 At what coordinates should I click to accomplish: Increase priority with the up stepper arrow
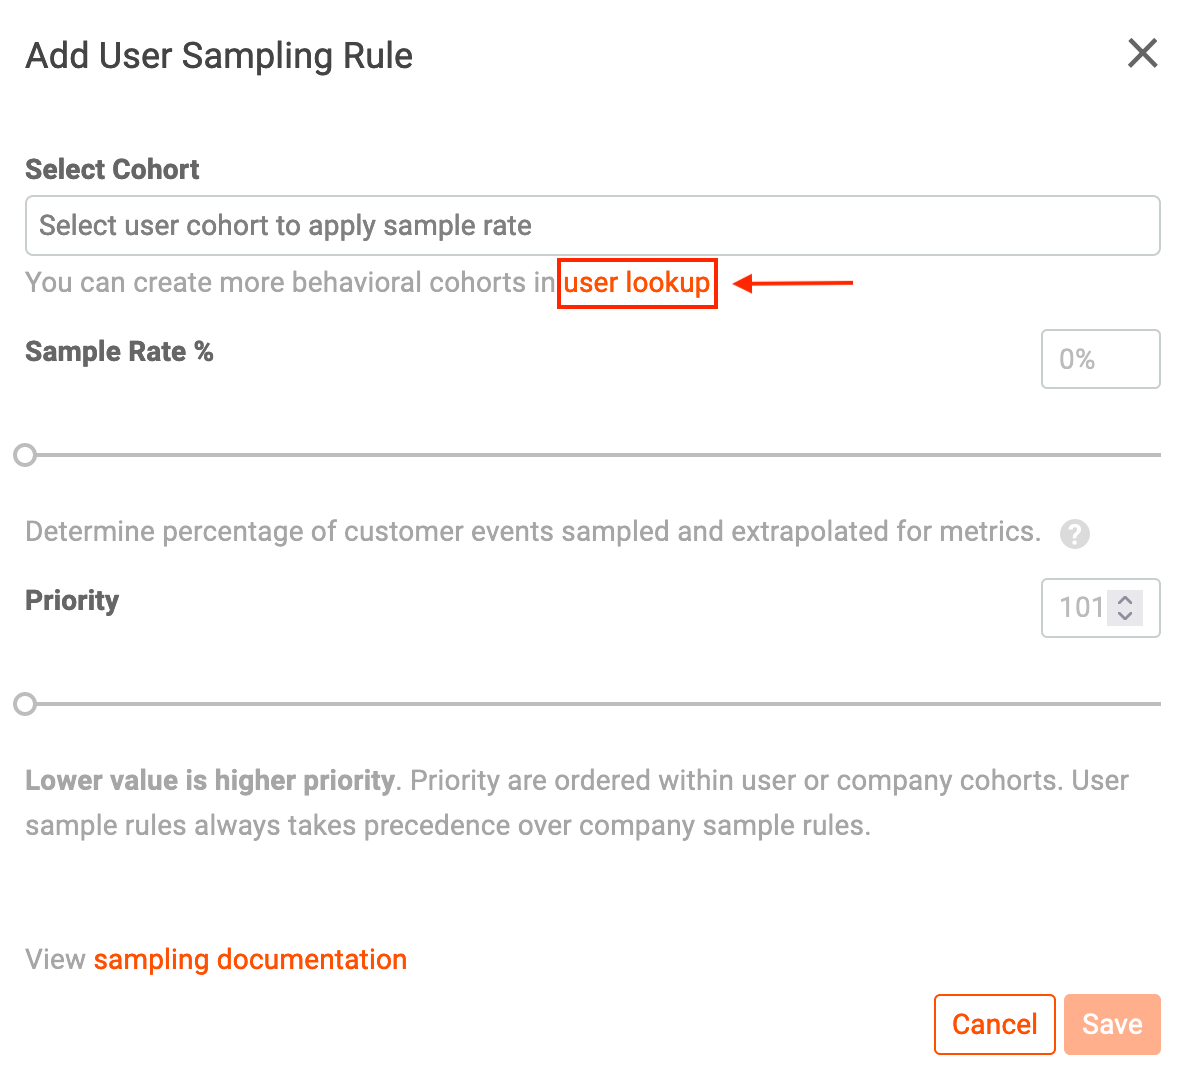pos(1125,600)
